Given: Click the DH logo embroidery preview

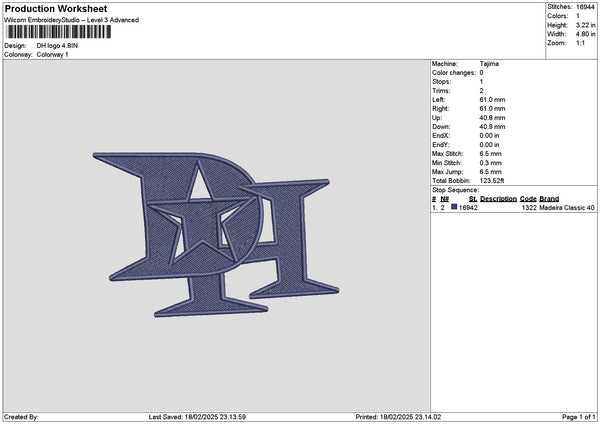Looking at the screenshot, I should coord(216,235).
